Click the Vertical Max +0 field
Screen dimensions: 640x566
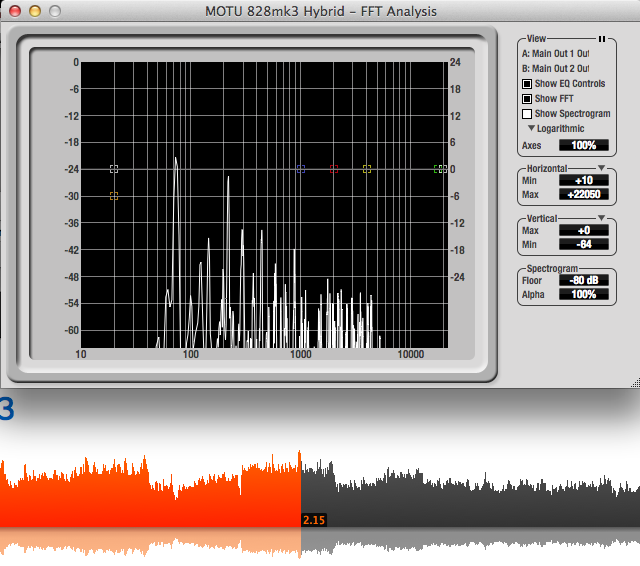[x=584, y=230]
